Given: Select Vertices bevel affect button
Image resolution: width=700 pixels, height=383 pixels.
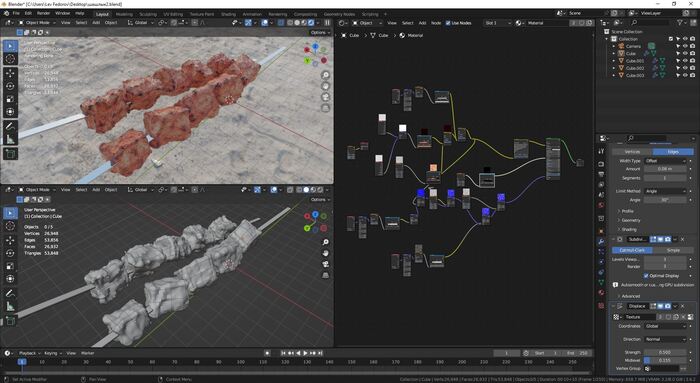Looking at the screenshot, I should coord(632,152).
